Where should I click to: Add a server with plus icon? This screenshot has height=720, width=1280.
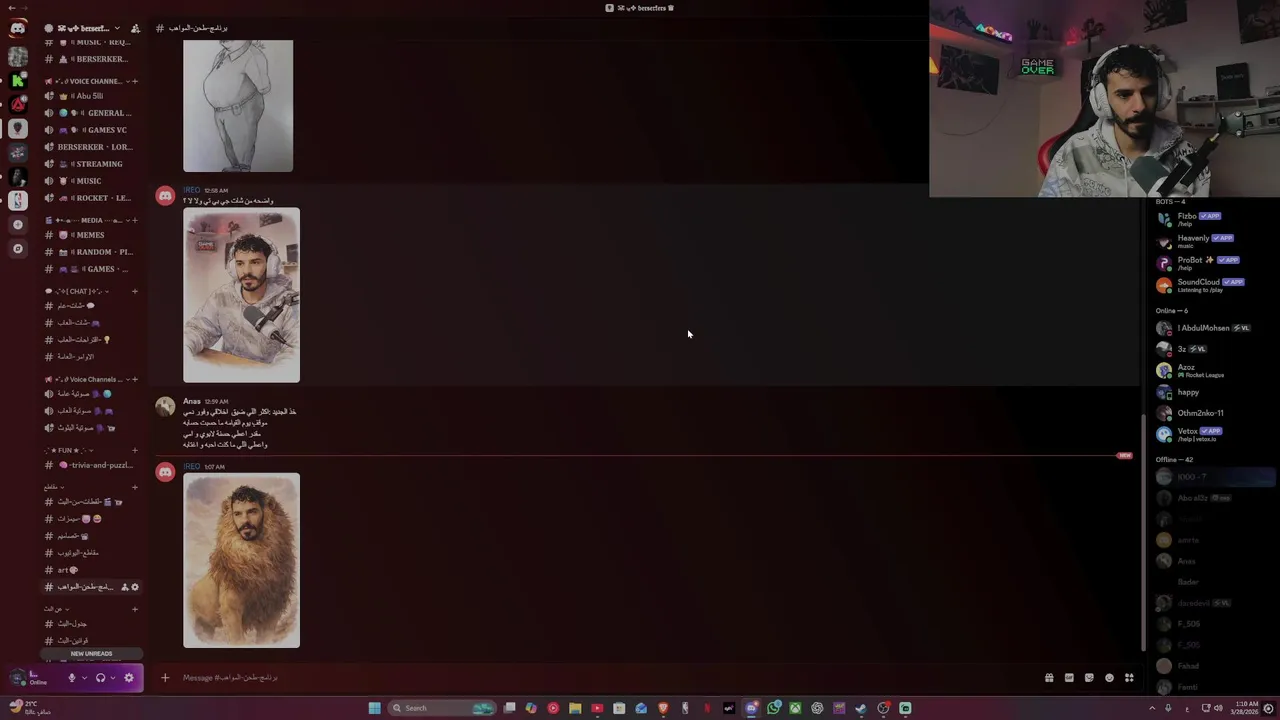18,224
